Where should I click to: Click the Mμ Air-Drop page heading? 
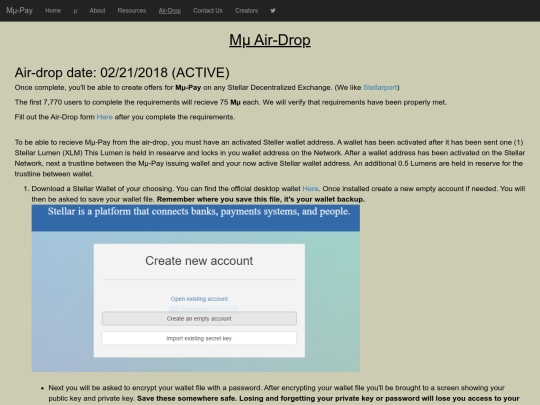(x=270, y=40)
